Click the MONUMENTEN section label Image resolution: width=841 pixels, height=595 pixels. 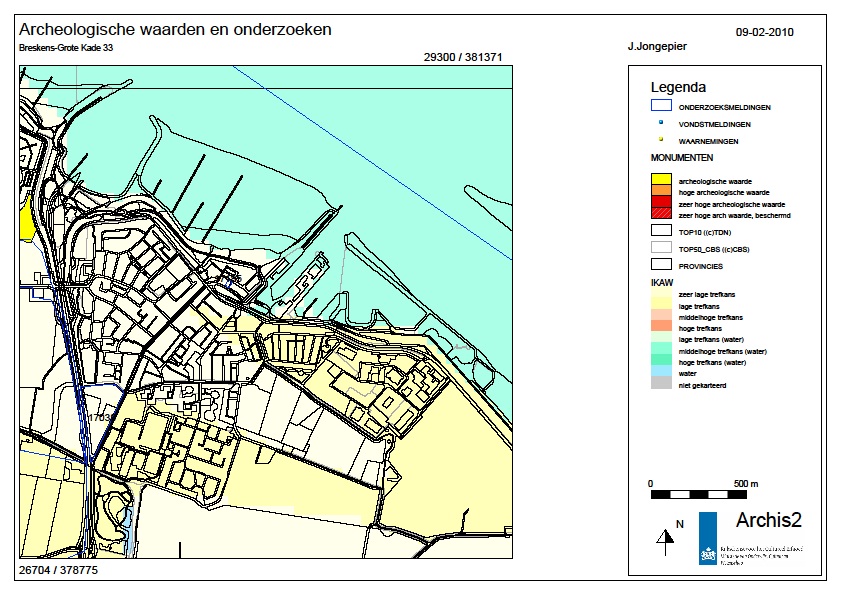[681, 158]
